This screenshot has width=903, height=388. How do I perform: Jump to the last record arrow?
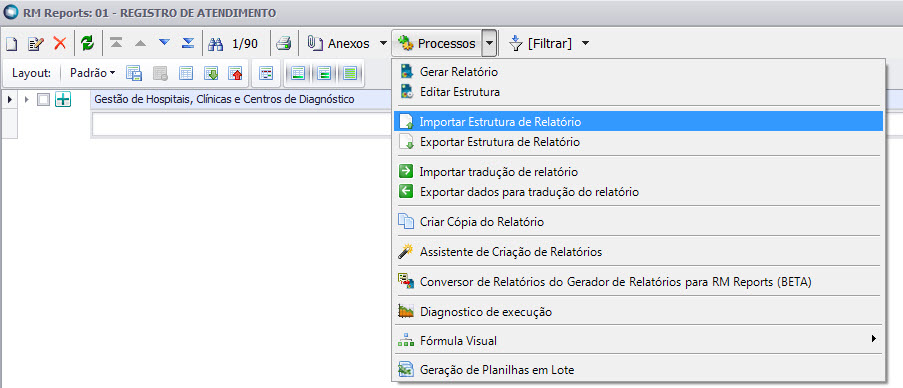(188, 43)
